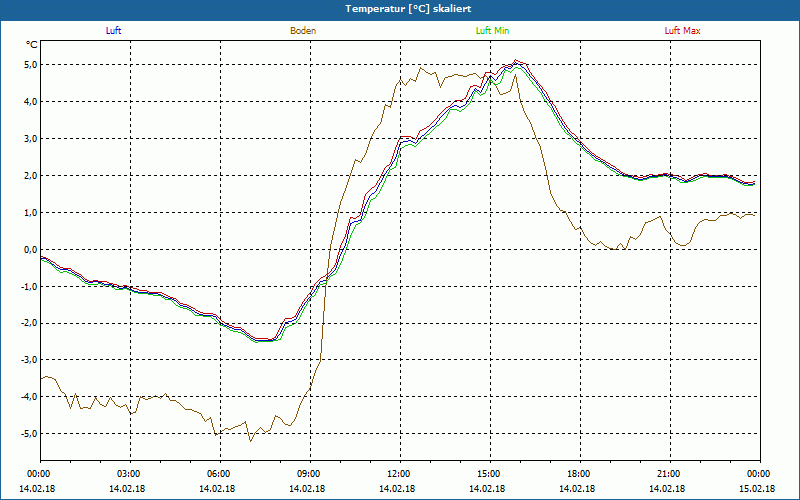Viewport: 800px width, 500px height.
Task: Select the red Luft Max legend label
Action: point(682,31)
